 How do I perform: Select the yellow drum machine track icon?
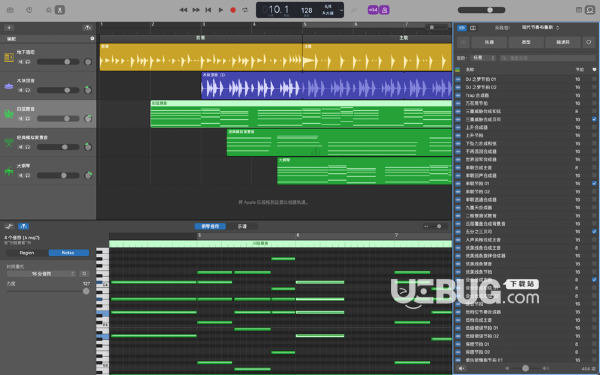click(9, 57)
